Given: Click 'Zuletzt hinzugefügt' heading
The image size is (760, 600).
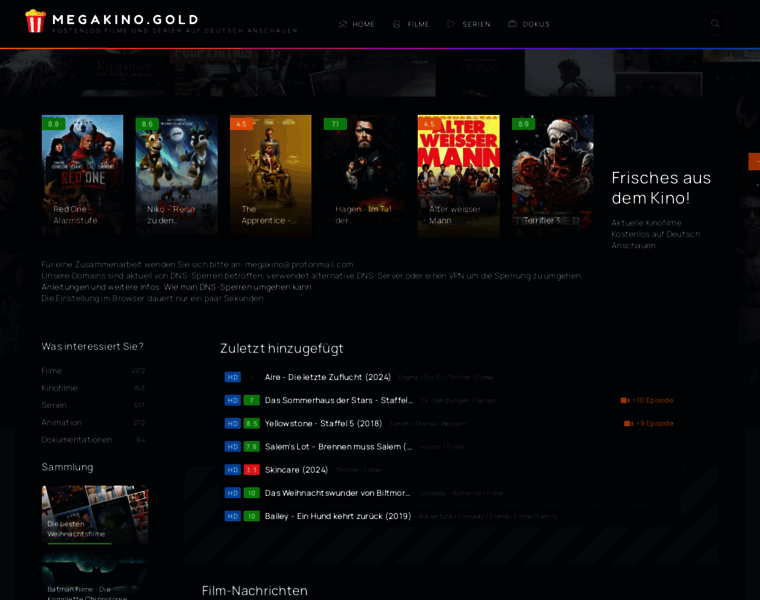Looking at the screenshot, I should point(282,348).
